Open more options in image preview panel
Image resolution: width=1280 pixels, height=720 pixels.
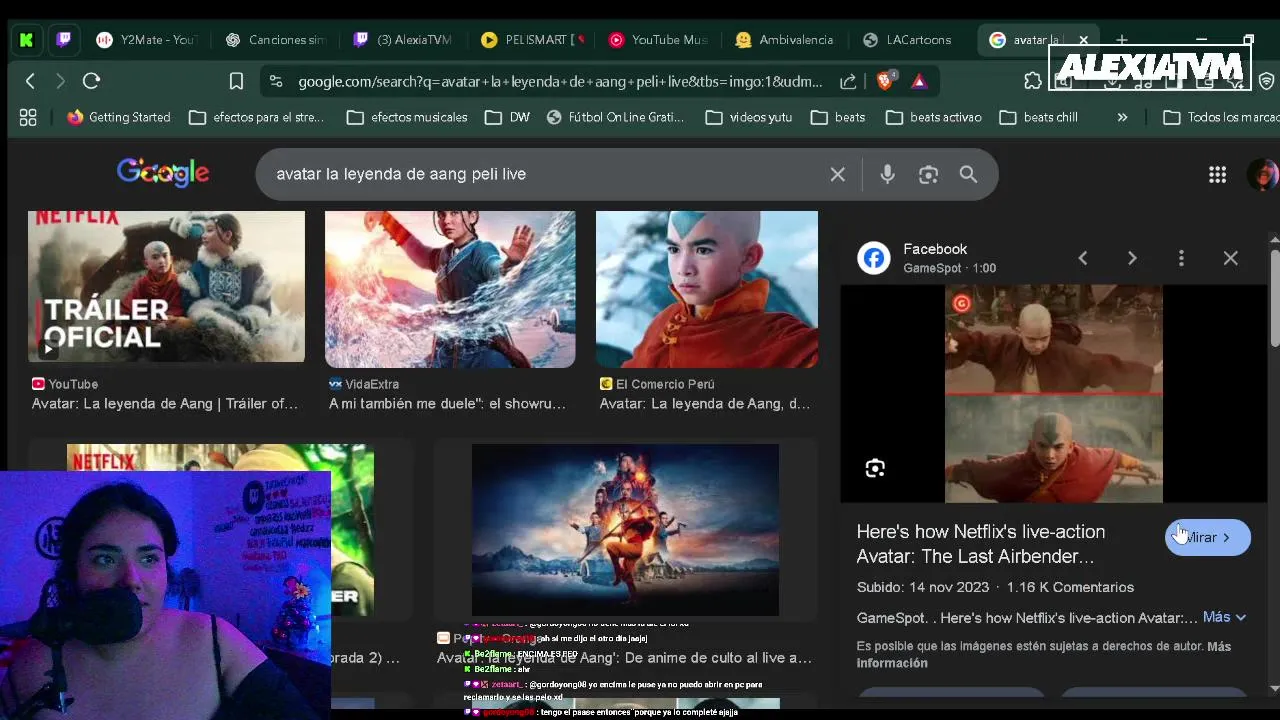(x=1181, y=258)
